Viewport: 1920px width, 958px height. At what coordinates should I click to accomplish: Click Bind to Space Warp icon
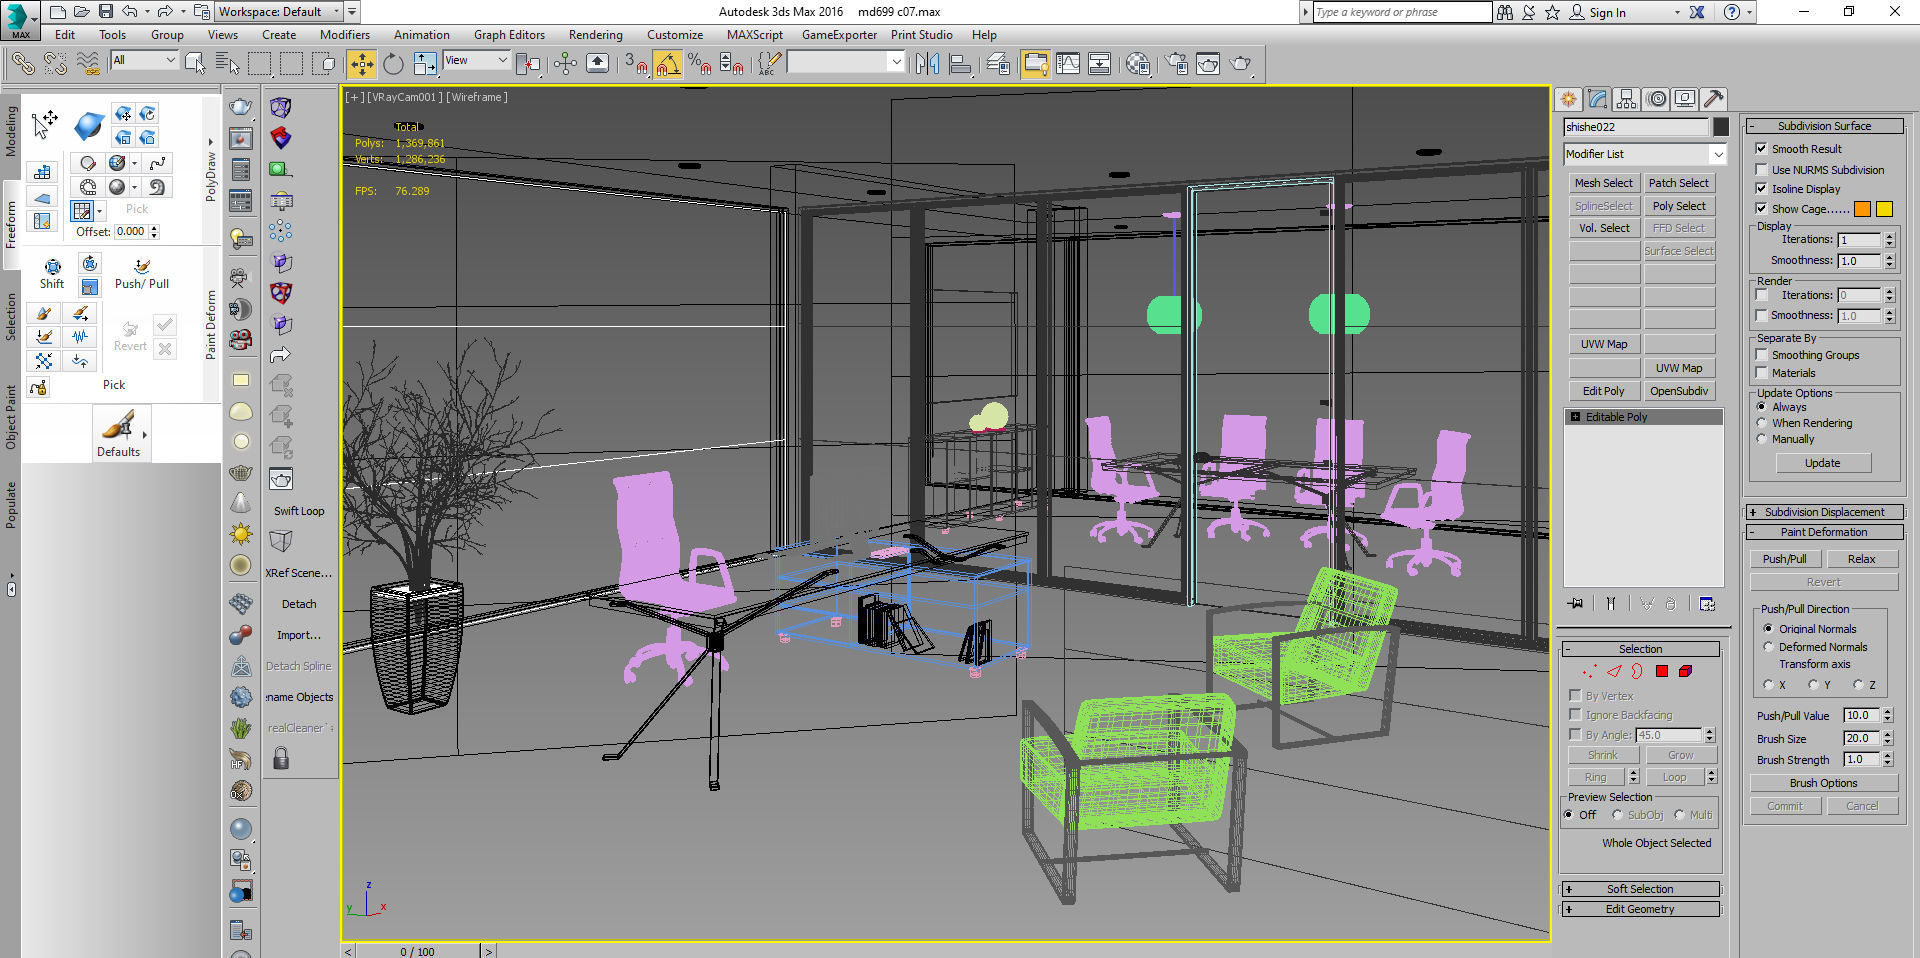(88, 64)
